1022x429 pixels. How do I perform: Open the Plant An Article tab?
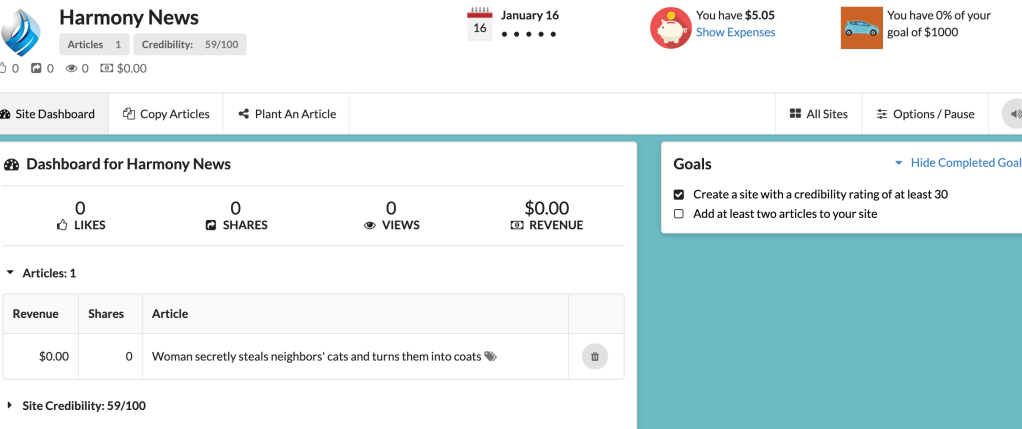click(x=287, y=114)
